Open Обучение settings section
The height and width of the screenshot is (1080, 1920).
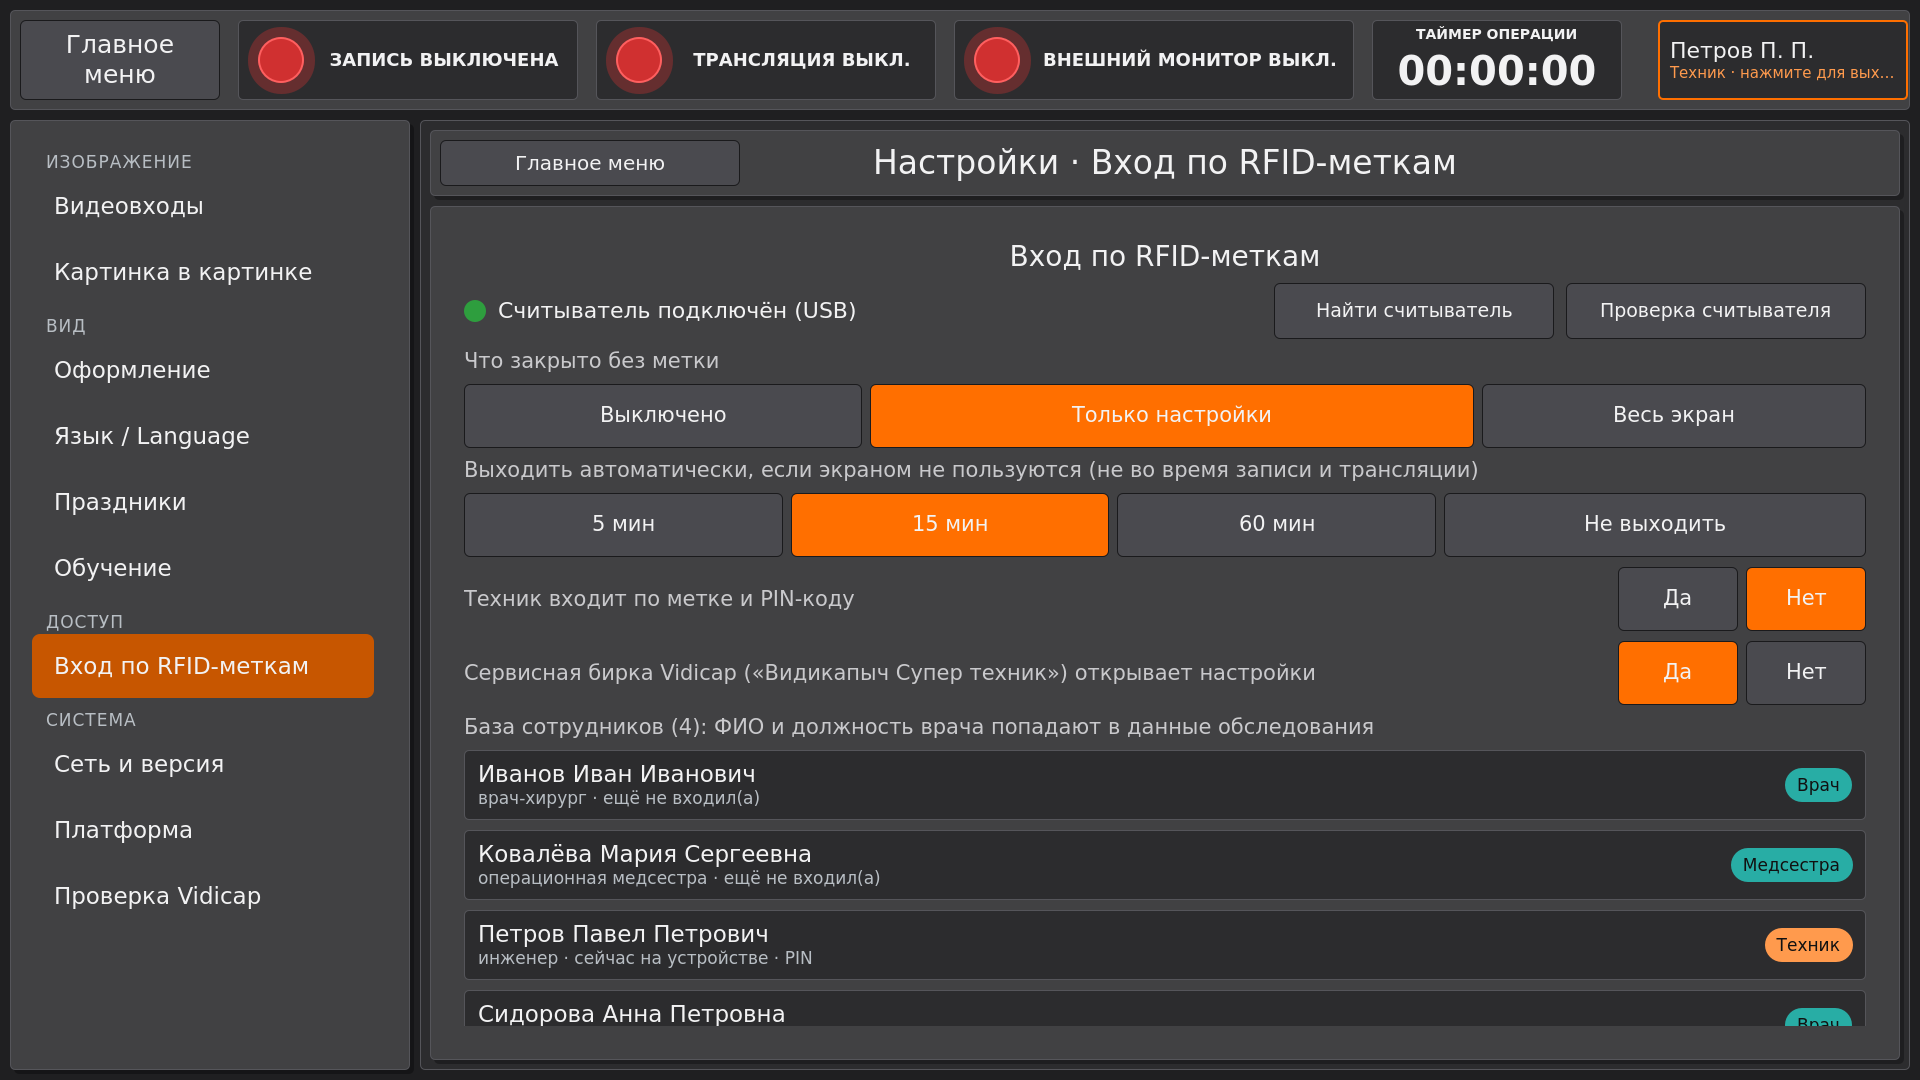coord(203,568)
